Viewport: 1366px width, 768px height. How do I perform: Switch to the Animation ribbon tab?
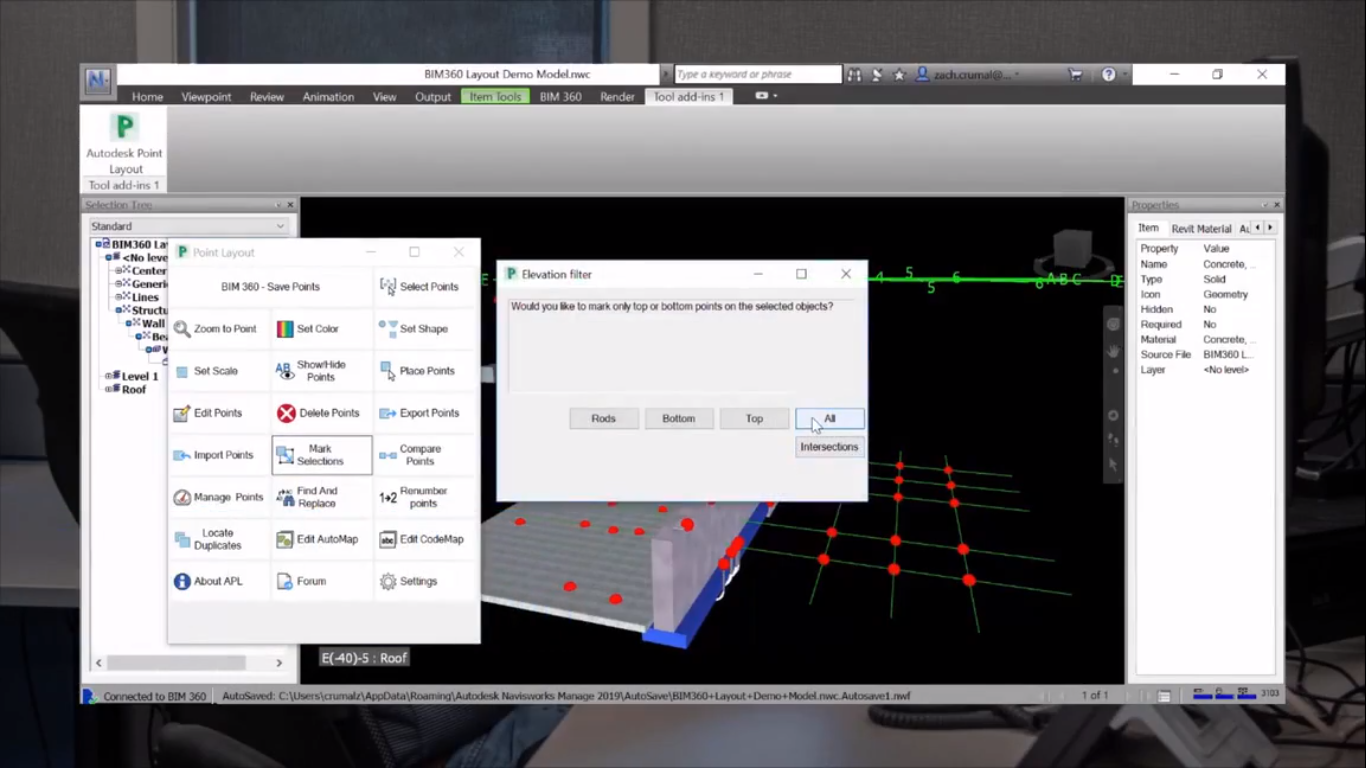(x=328, y=97)
